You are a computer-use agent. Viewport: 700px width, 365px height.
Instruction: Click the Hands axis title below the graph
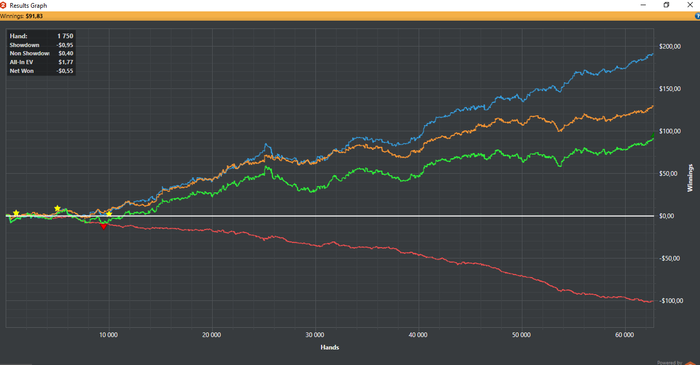coord(329,348)
